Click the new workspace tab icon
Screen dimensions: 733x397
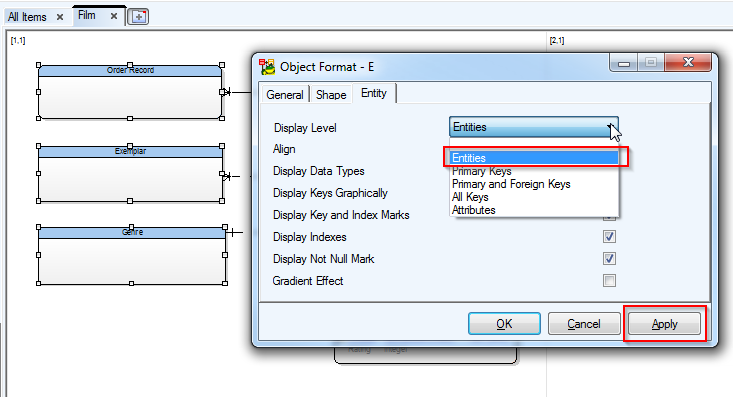tap(138, 17)
